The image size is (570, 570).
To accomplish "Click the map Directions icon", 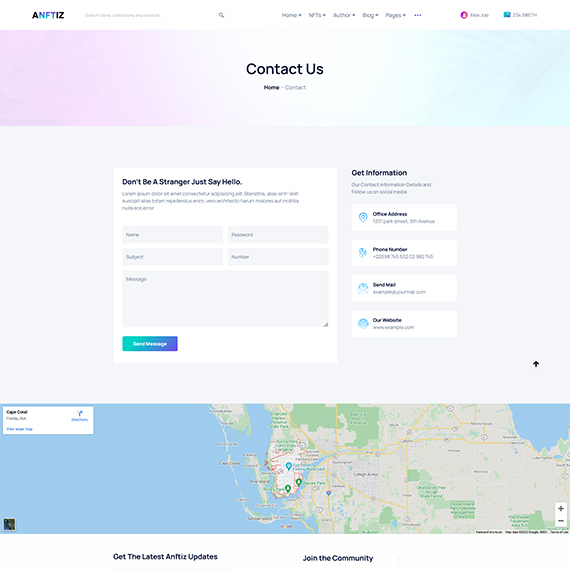I will [80, 413].
